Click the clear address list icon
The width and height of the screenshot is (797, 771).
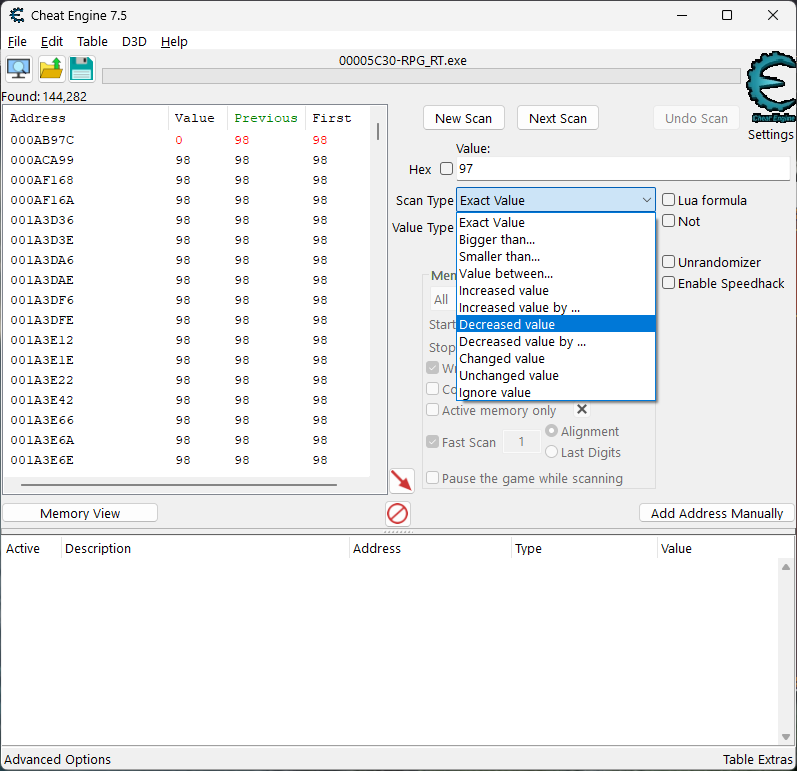tap(397, 513)
